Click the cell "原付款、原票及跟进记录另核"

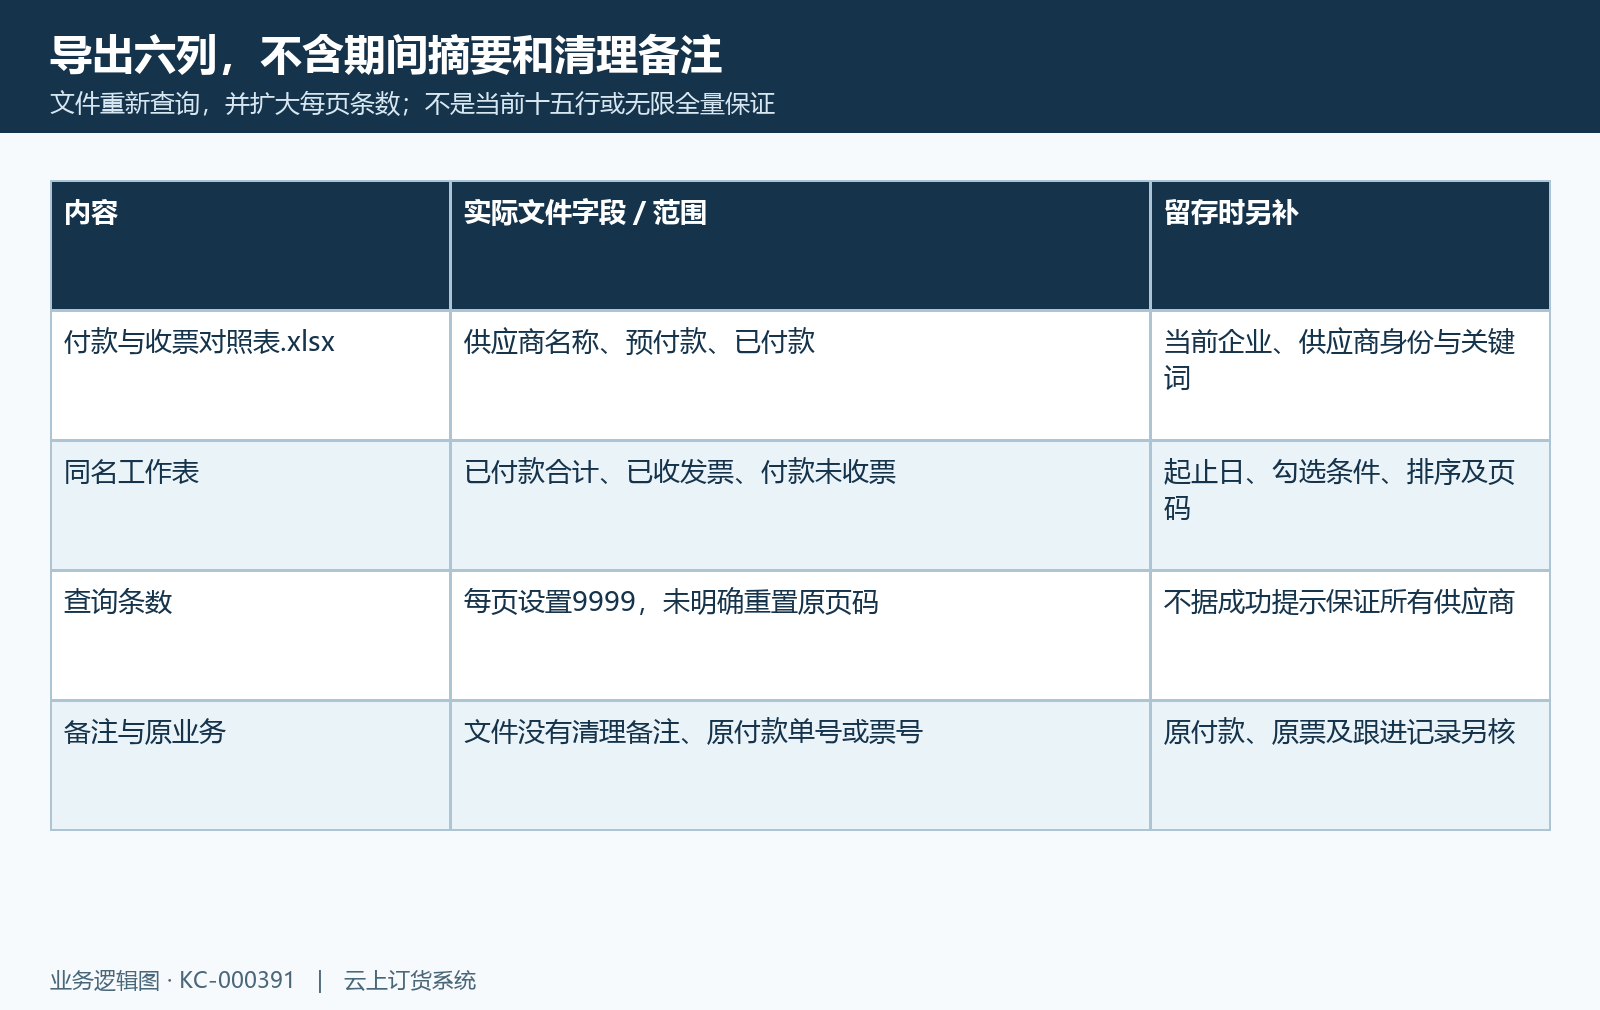(x=1350, y=766)
